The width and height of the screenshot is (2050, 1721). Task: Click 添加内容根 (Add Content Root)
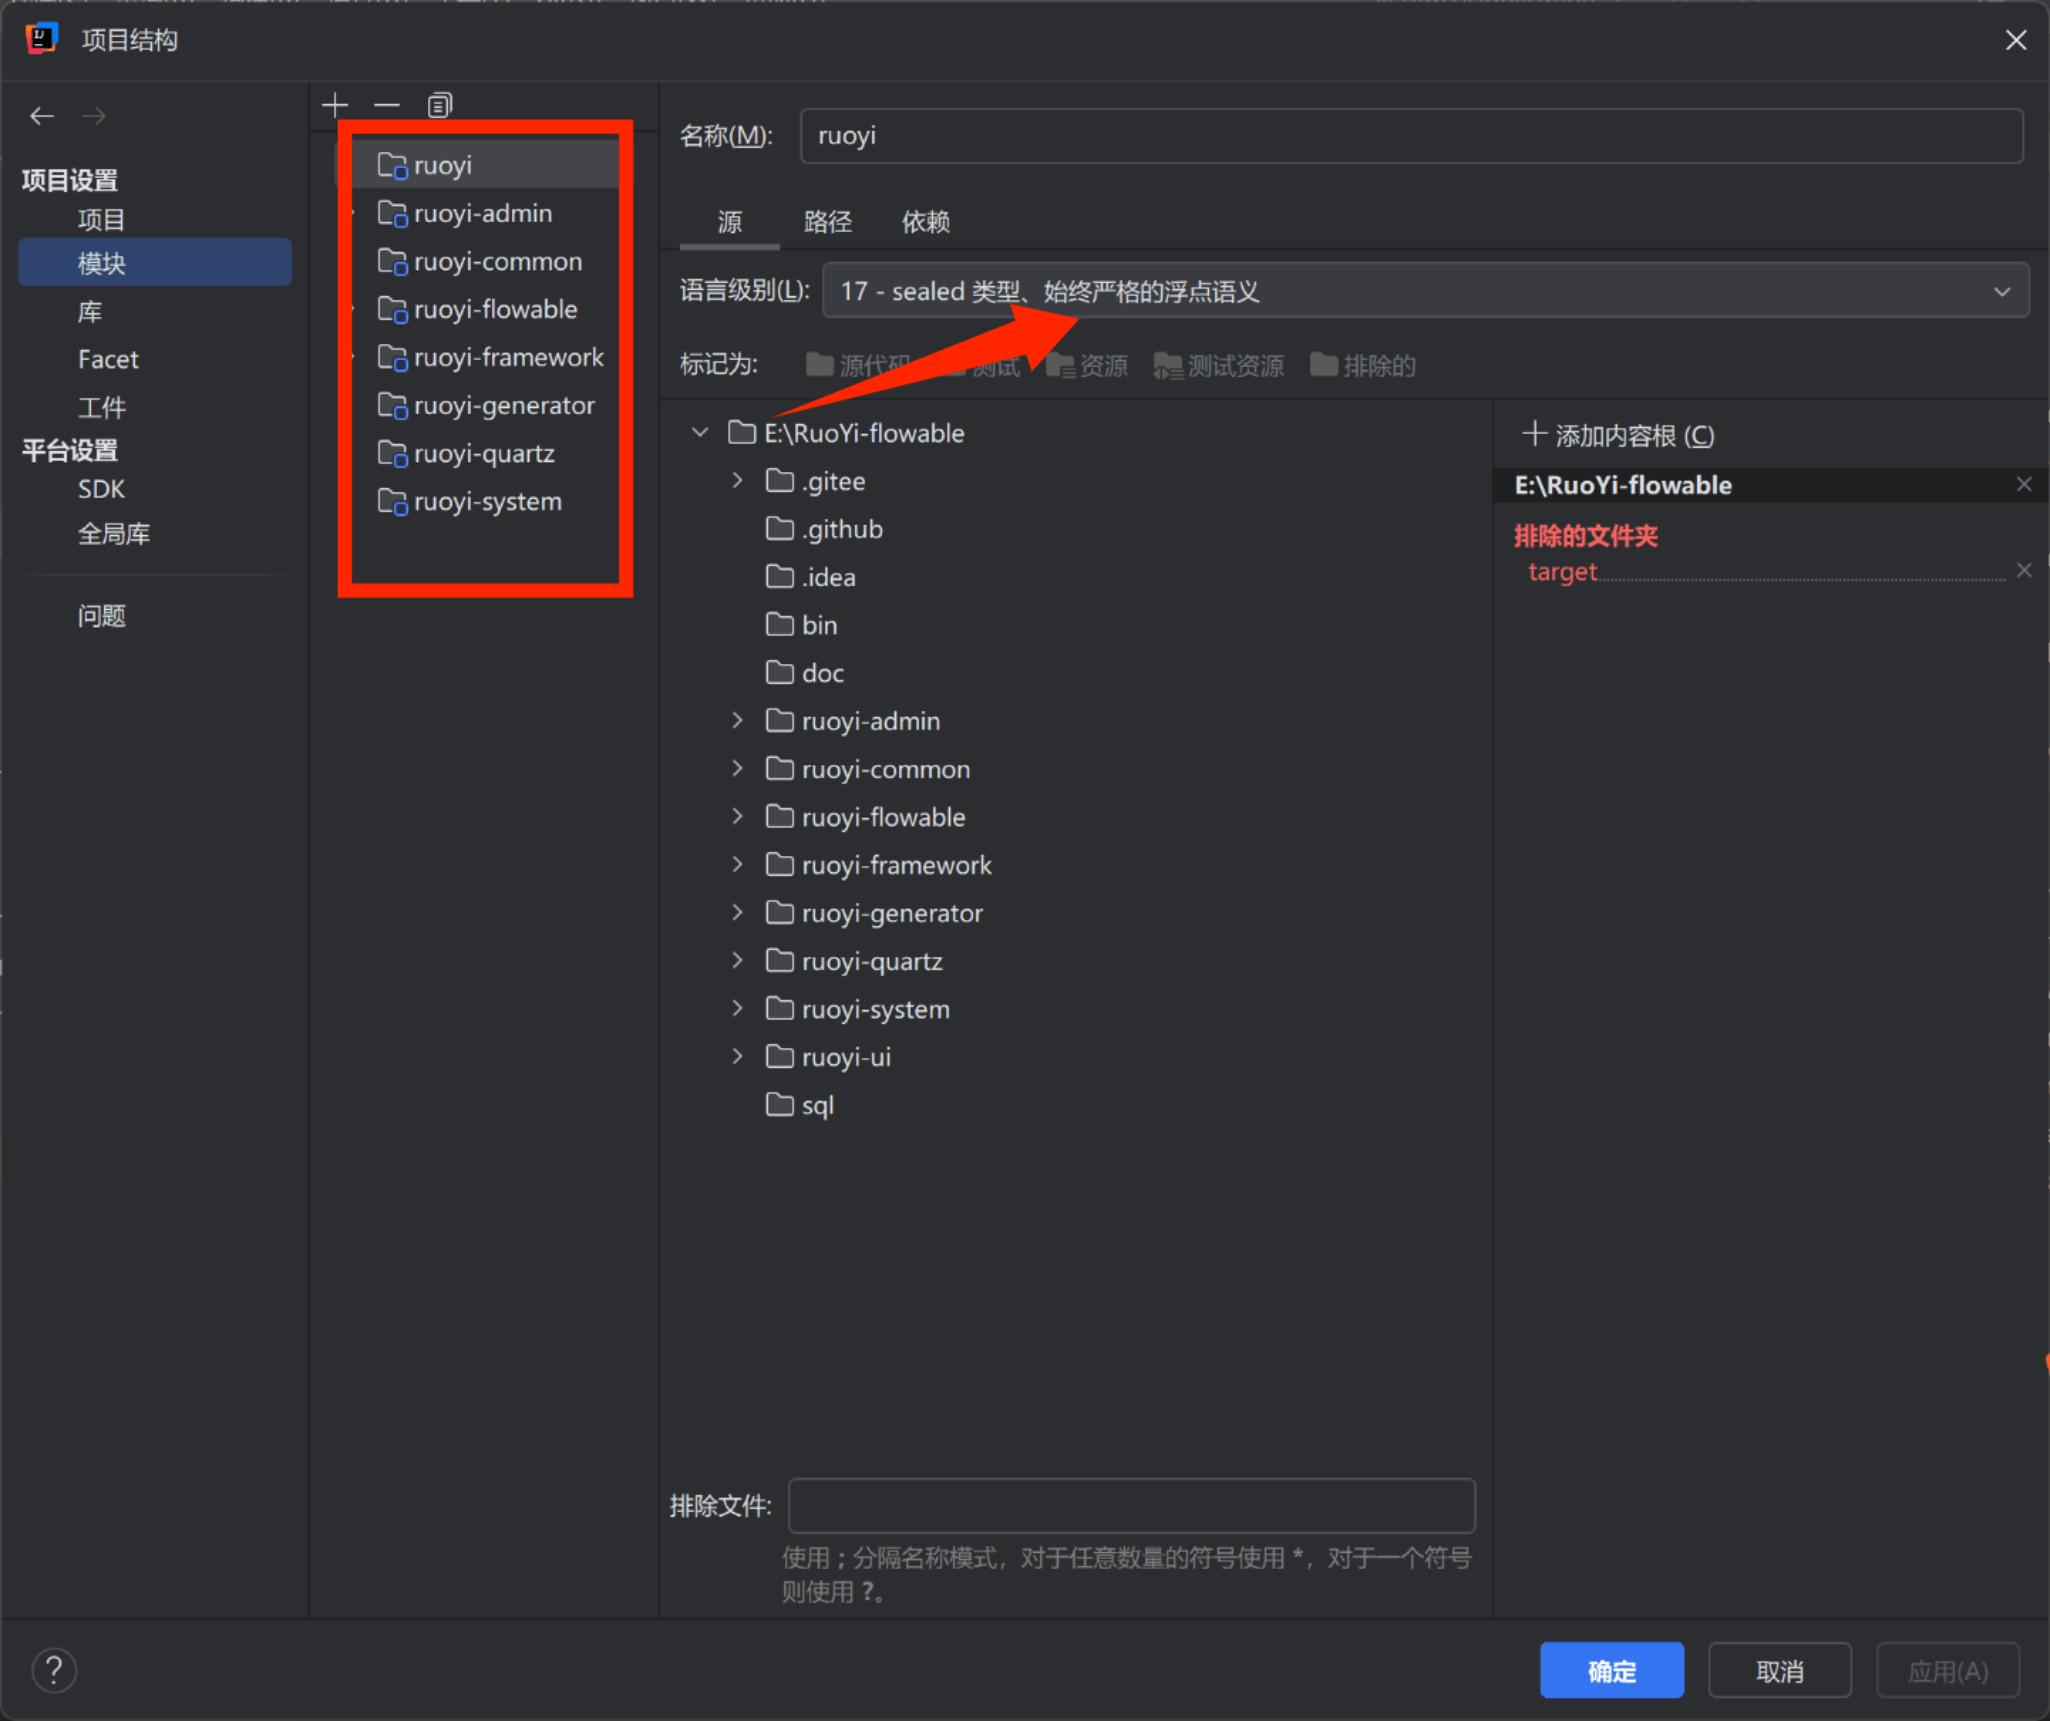[x=1618, y=435]
